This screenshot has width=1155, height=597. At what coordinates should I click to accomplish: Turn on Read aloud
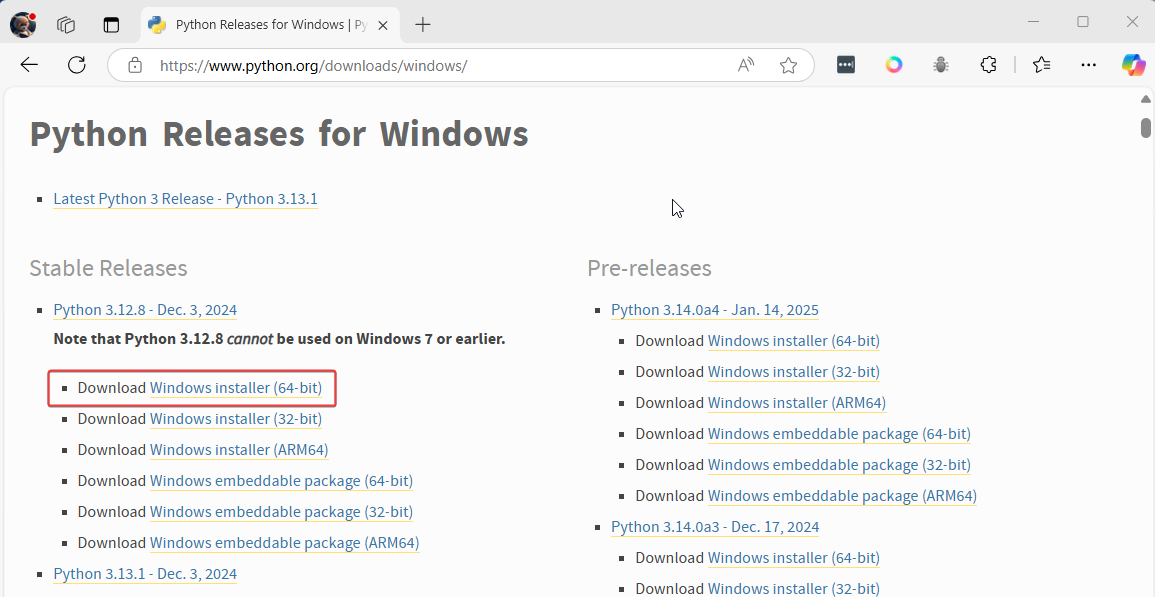746,65
